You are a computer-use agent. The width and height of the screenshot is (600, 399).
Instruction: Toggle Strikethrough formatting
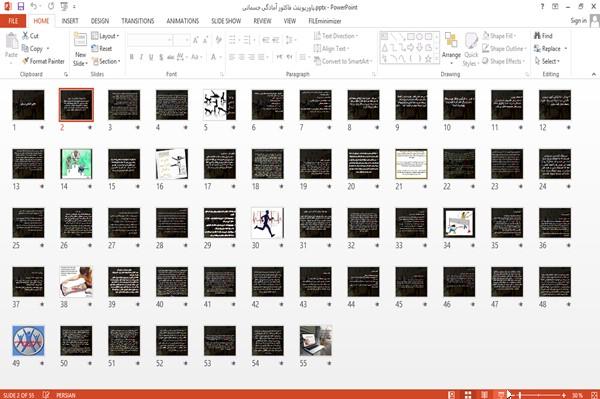click(171, 57)
